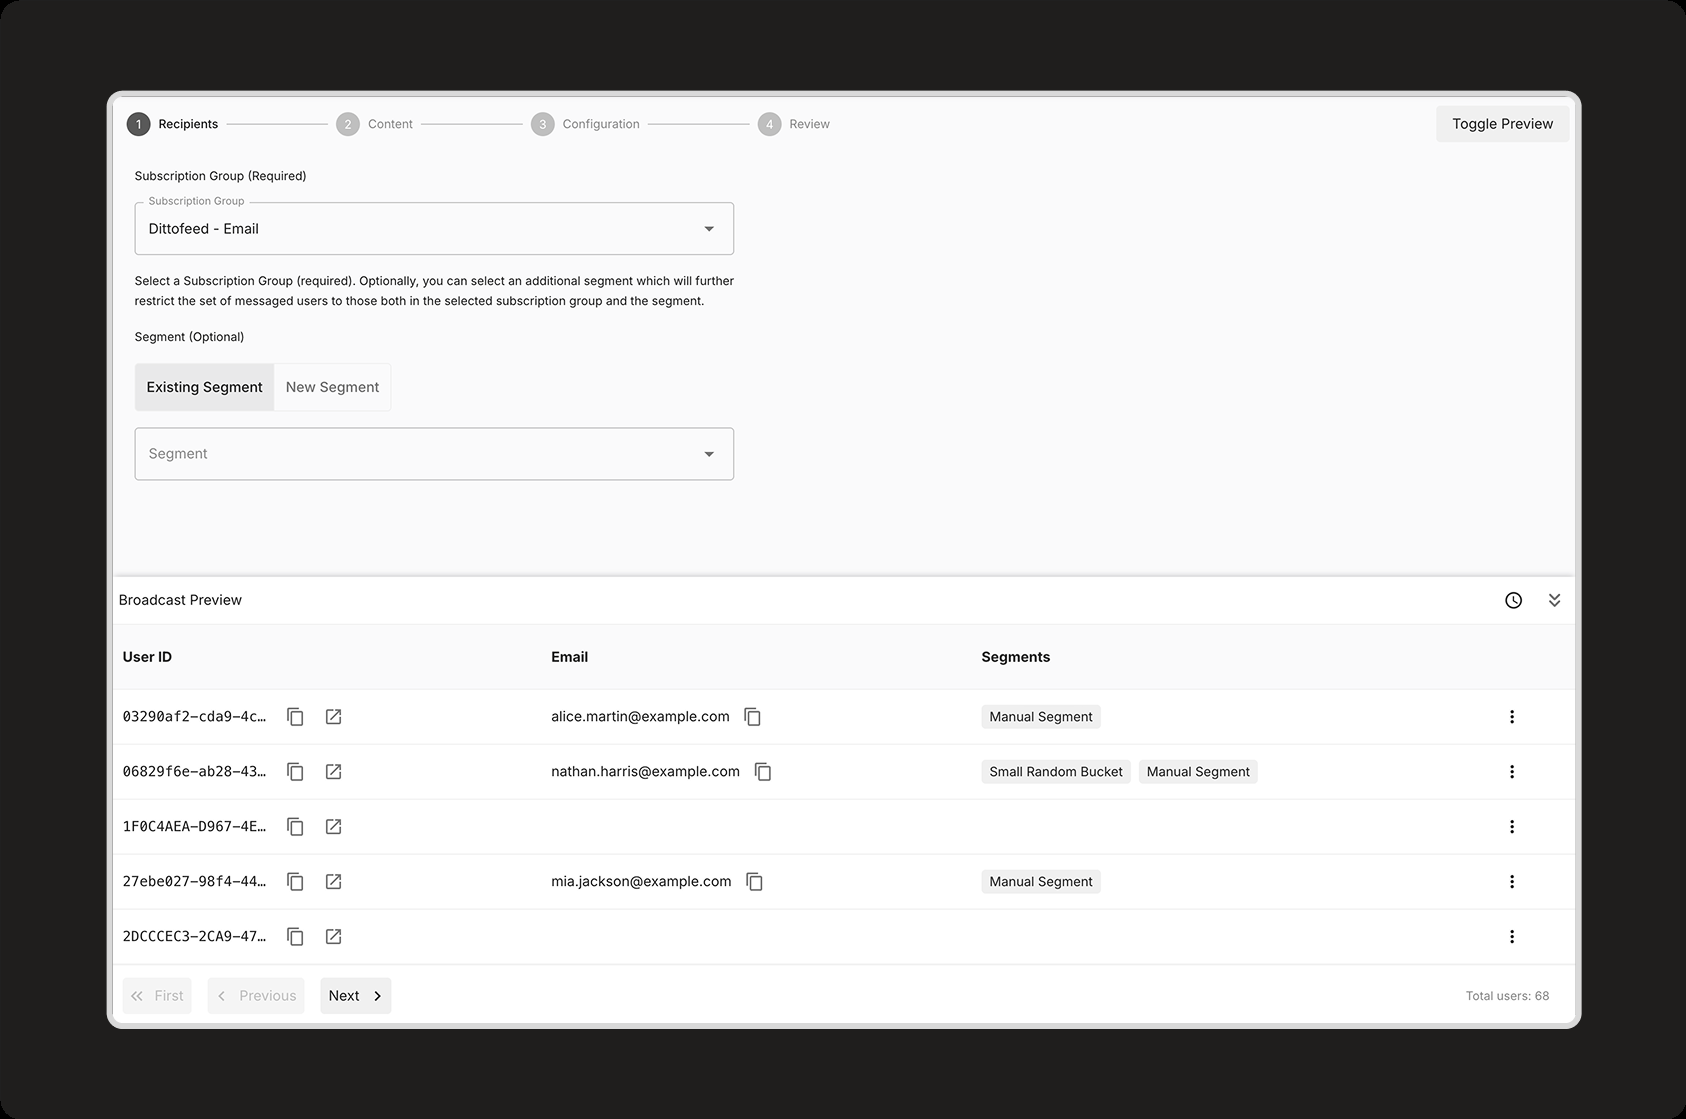Copy user ID 1F0C4AEA-D967-4E
The height and width of the screenshot is (1119, 1686).
point(295,827)
